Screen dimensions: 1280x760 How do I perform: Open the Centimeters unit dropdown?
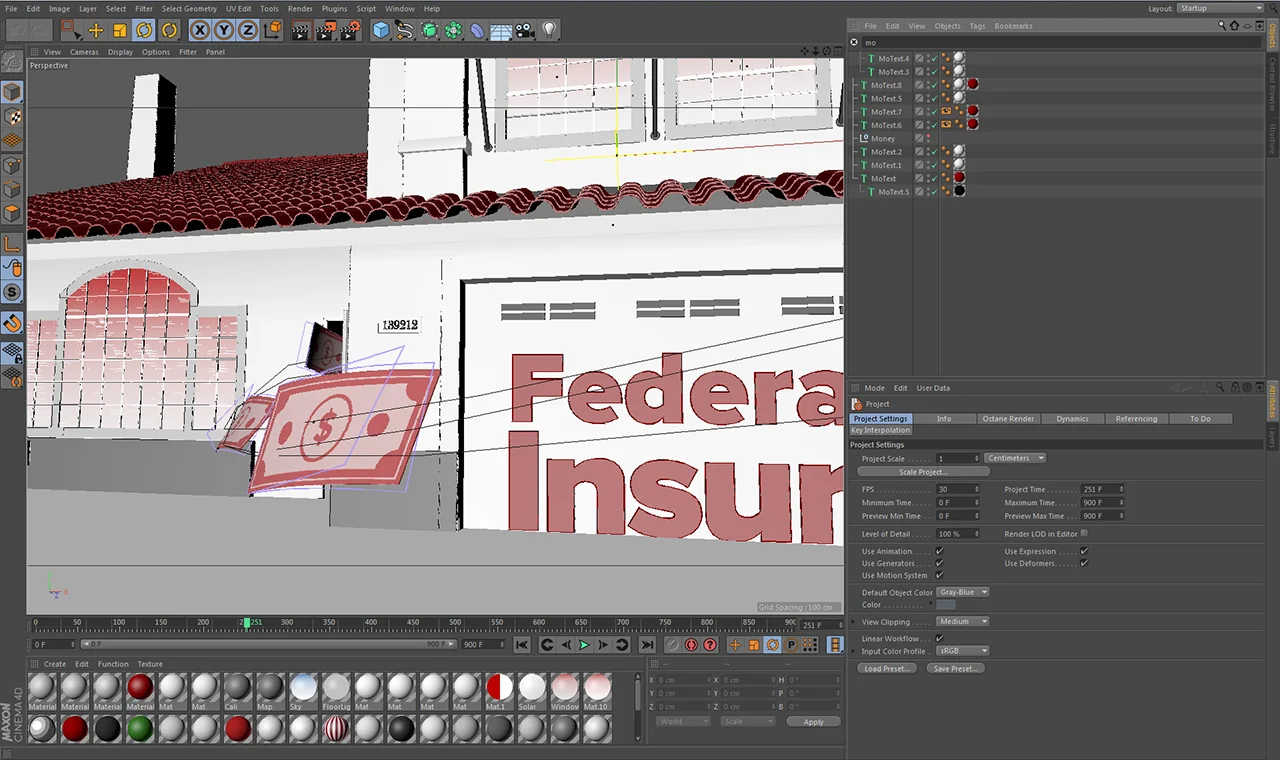[x=1015, y=458]
